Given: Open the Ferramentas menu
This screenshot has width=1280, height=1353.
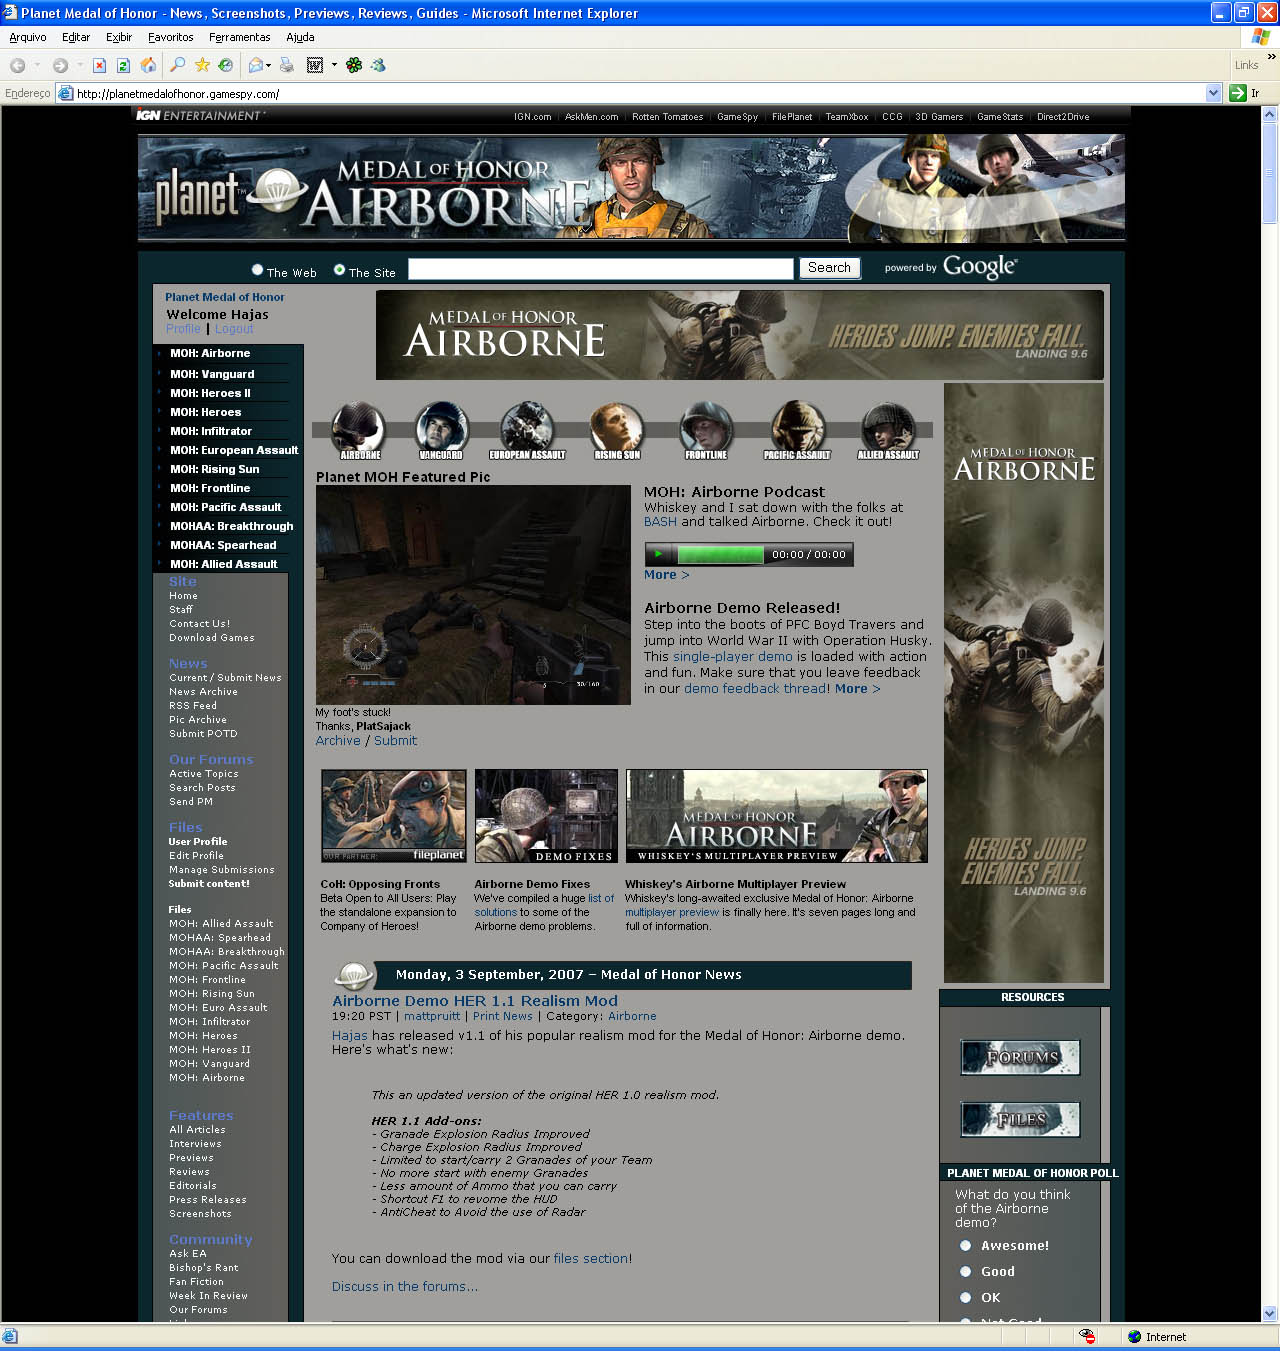Looking at the screenshot, I should (239, 37).
